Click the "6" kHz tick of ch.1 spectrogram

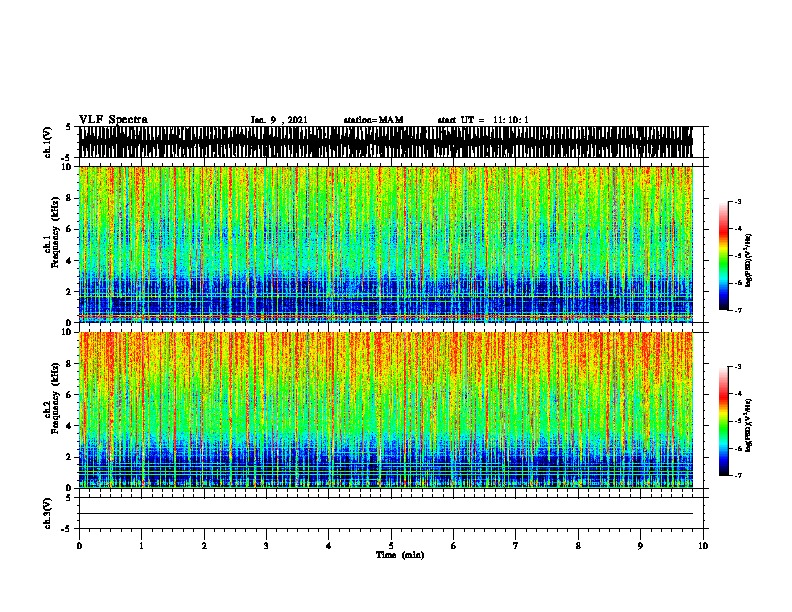click(69, 229)
